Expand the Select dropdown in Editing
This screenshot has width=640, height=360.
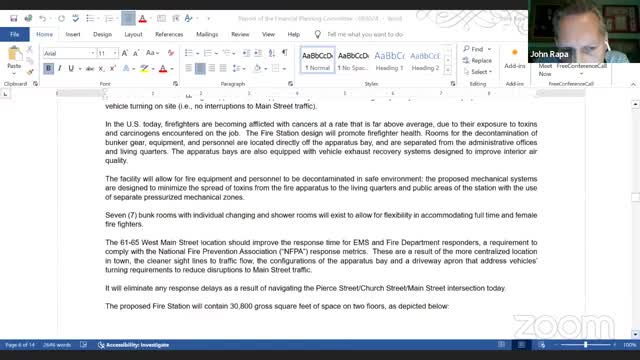[478, 72]
